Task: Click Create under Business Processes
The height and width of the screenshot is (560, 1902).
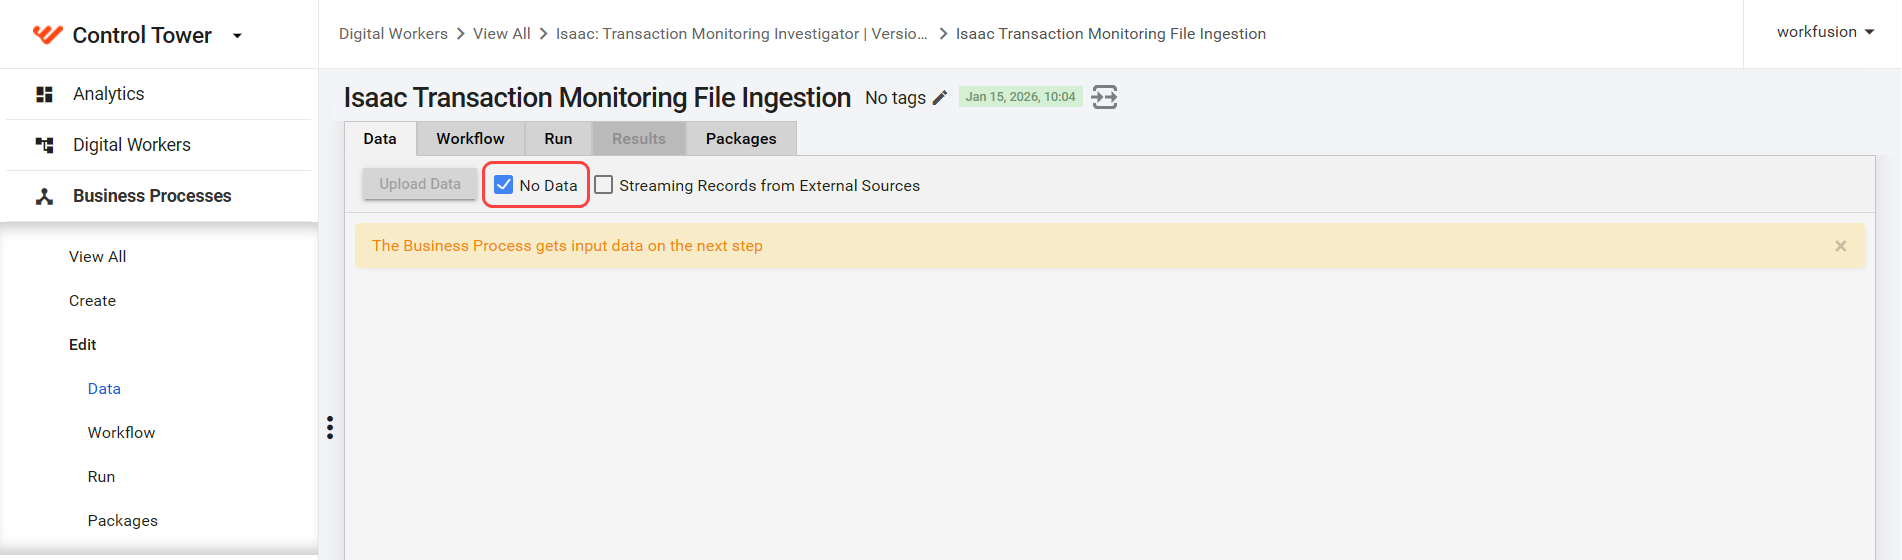Action: click(x=93, y=301)
